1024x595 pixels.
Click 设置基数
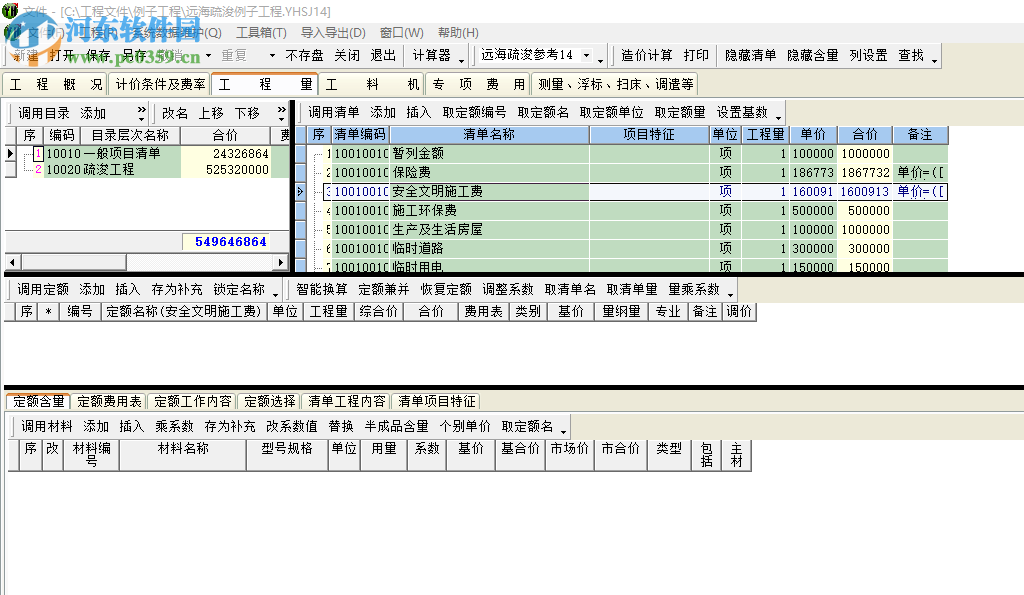click(x=742, y=112)
